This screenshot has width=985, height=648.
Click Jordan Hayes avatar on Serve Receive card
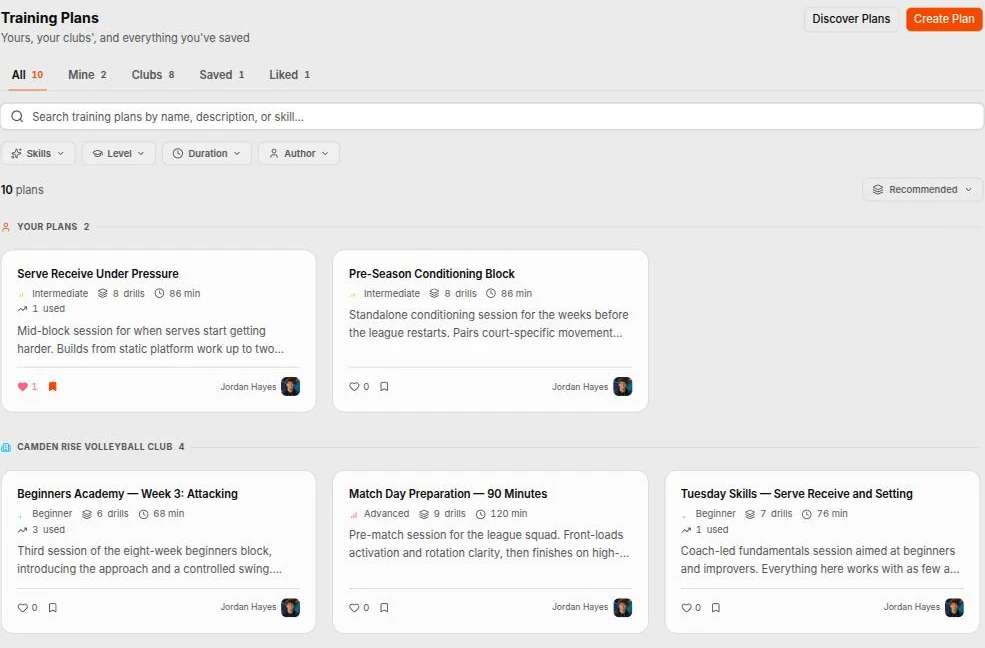(290, 387)
